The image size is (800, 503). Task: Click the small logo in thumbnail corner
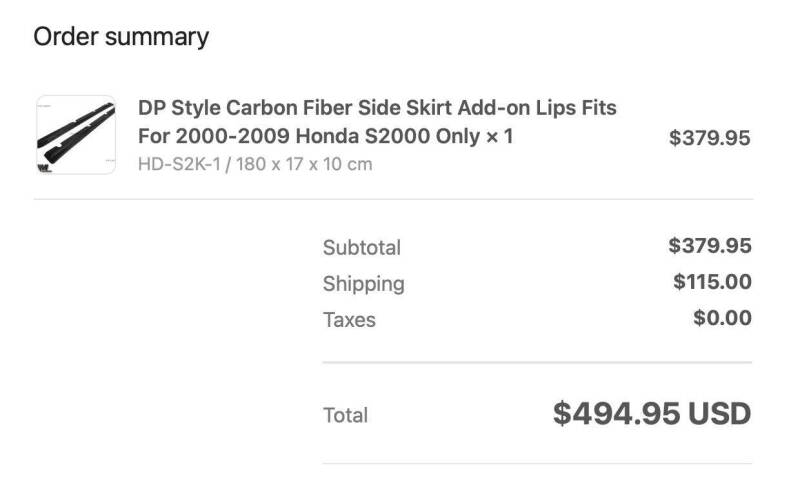tap(44, 168)
